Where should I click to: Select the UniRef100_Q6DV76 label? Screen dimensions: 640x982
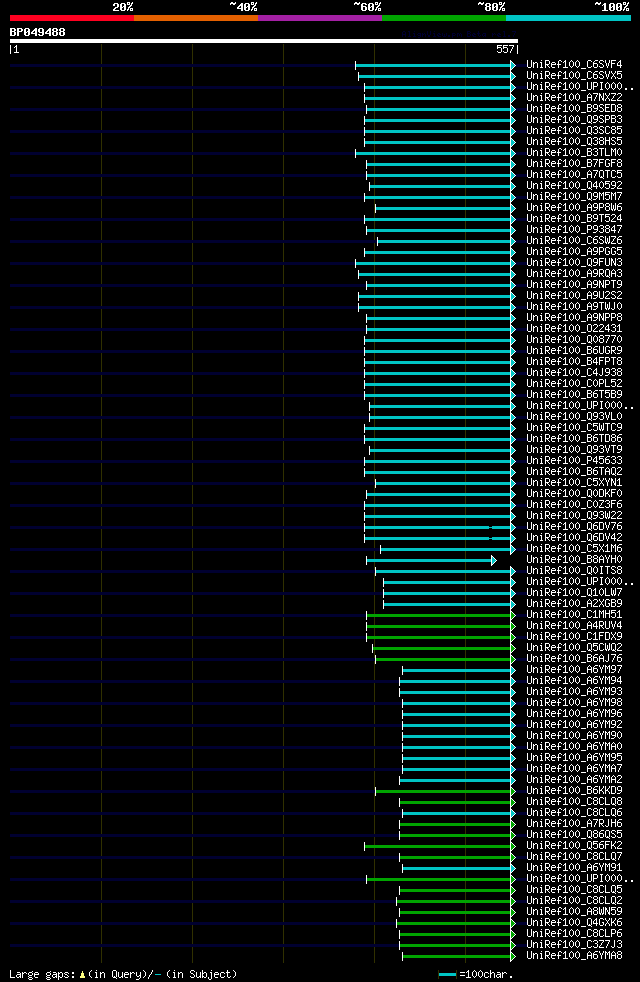click(x=574, y=527)
